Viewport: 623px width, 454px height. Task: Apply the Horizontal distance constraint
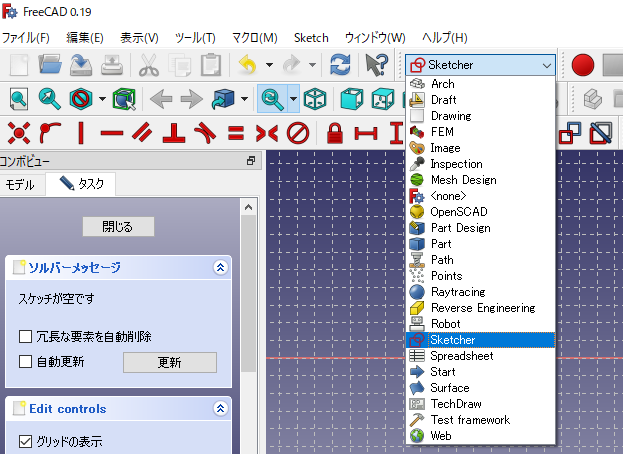(x=366, y=133)
